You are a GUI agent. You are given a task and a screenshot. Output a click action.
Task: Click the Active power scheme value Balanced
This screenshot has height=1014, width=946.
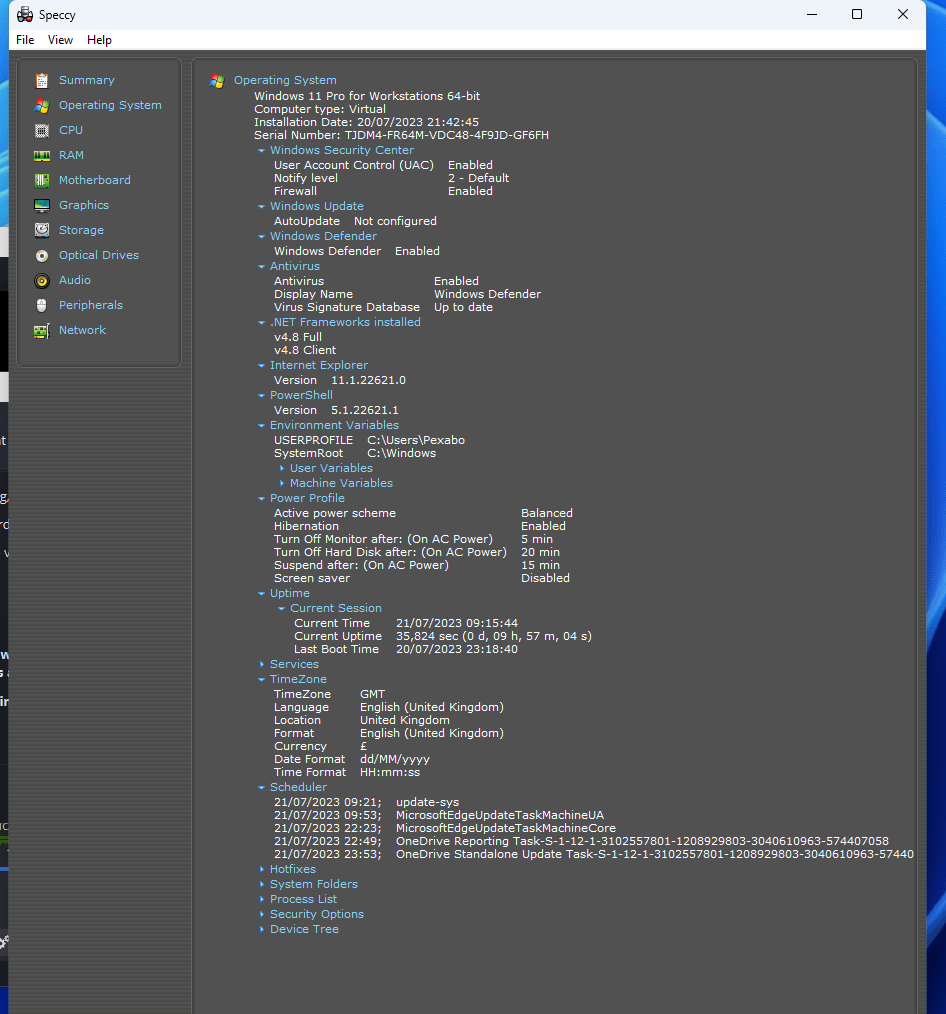point(546,513)
